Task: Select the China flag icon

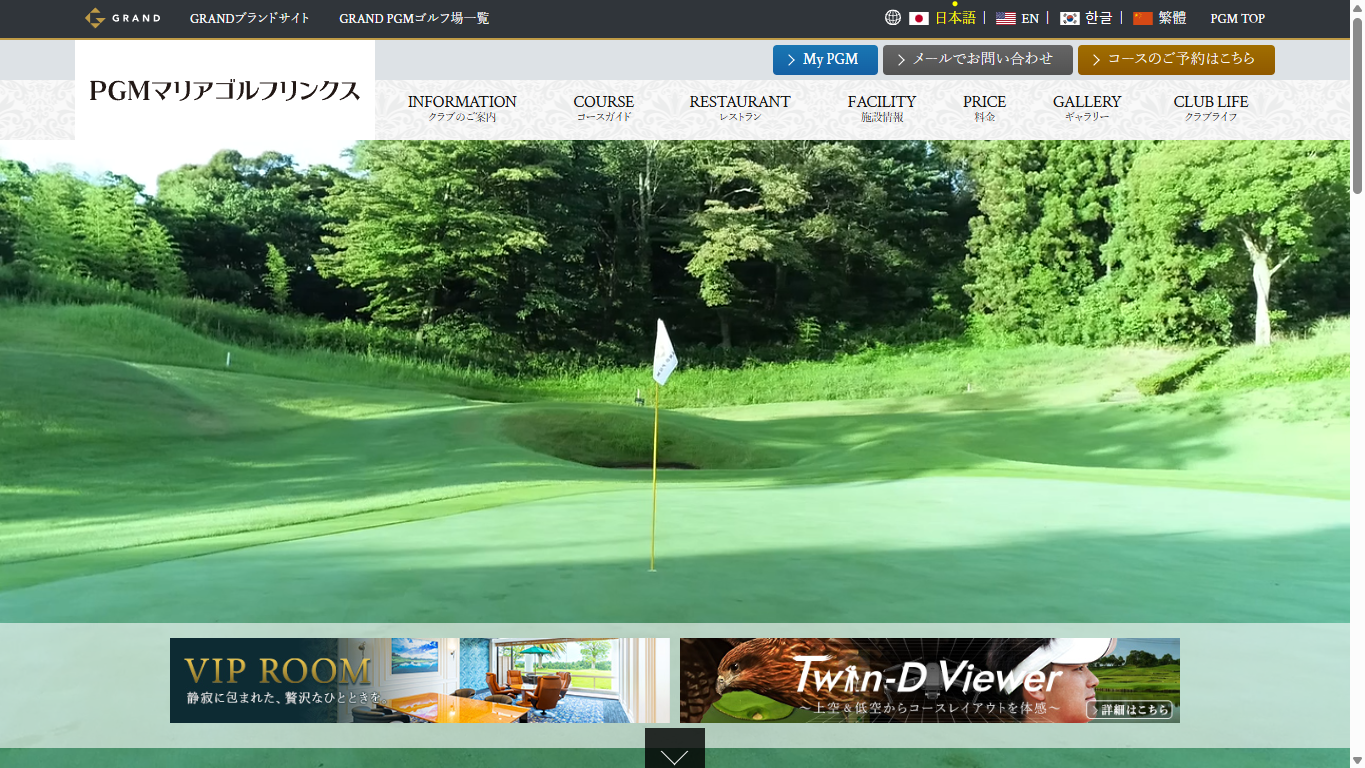Action: (x=1143, y=18)
